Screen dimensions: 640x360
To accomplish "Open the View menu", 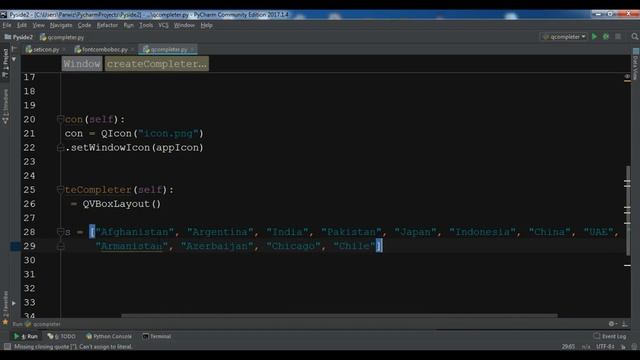I will pyautogui.click(x=38, y=25).
